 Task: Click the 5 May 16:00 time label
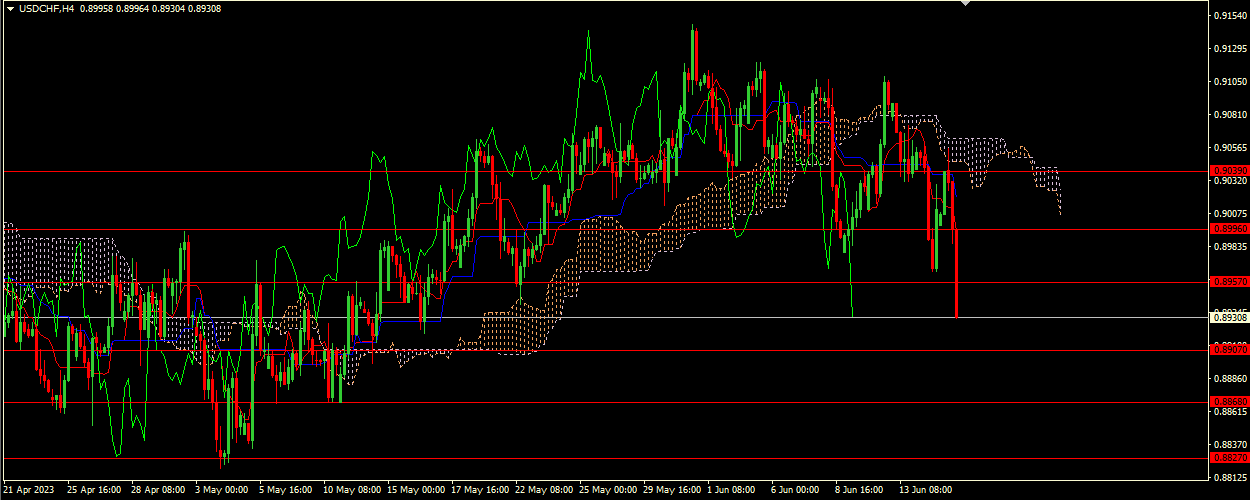pyautogui.click(x=285, y=491)
